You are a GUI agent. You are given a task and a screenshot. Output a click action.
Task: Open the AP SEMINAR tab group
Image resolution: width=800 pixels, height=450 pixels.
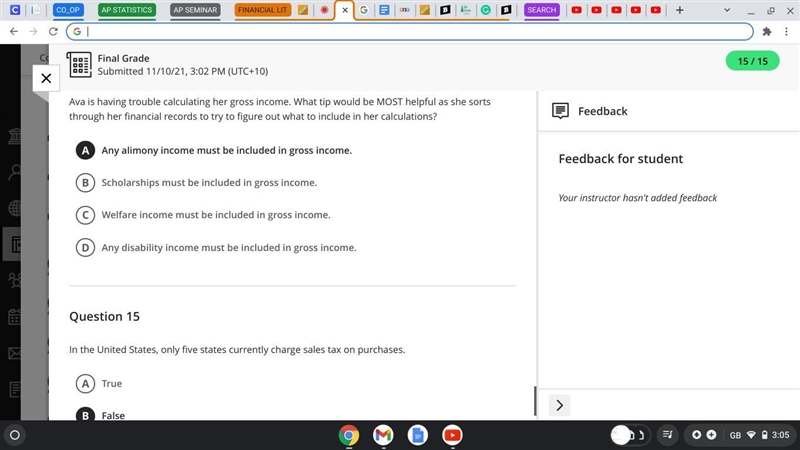pos(195,10)
